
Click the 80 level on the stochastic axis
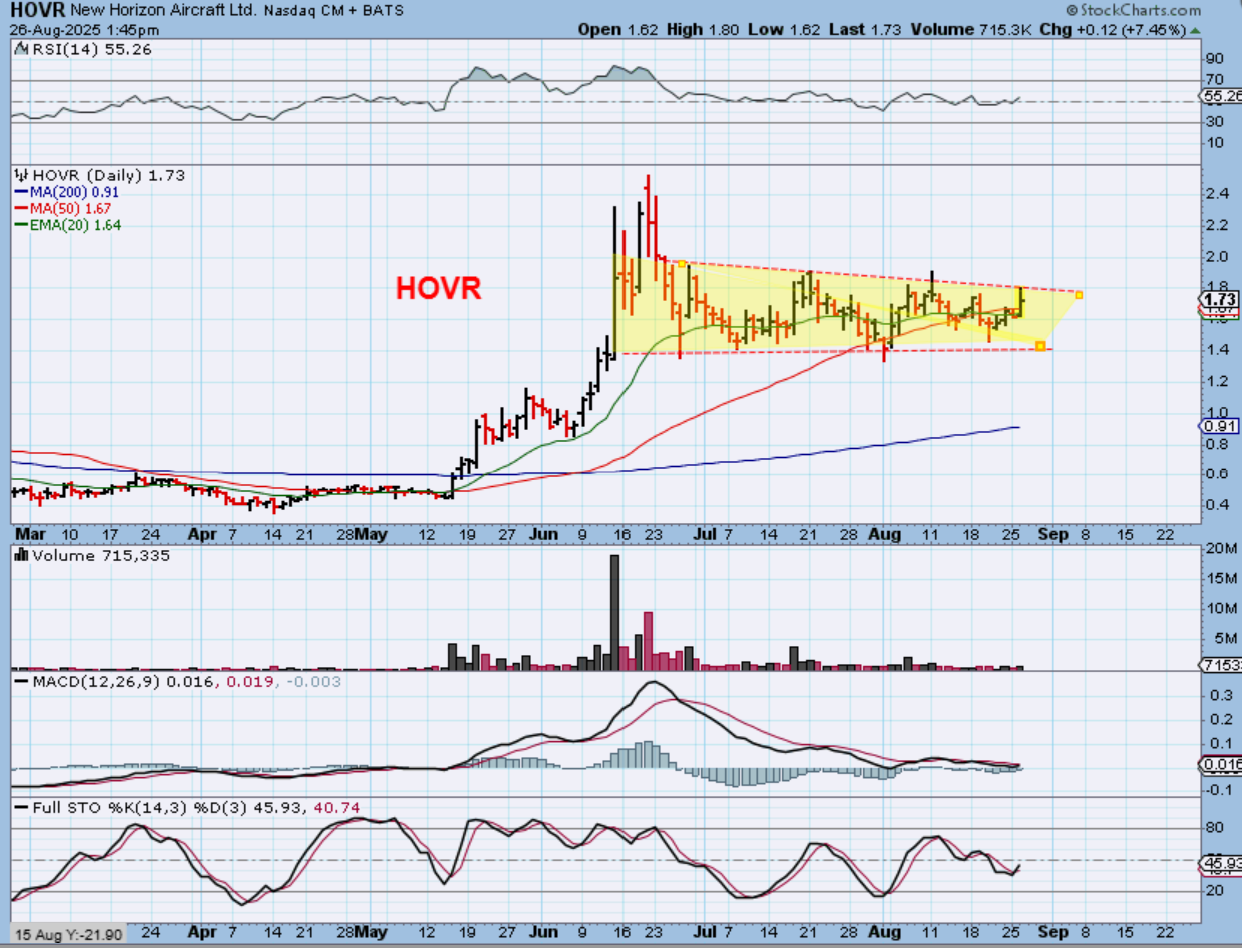pyautogui.click(x=1213, y=828)
